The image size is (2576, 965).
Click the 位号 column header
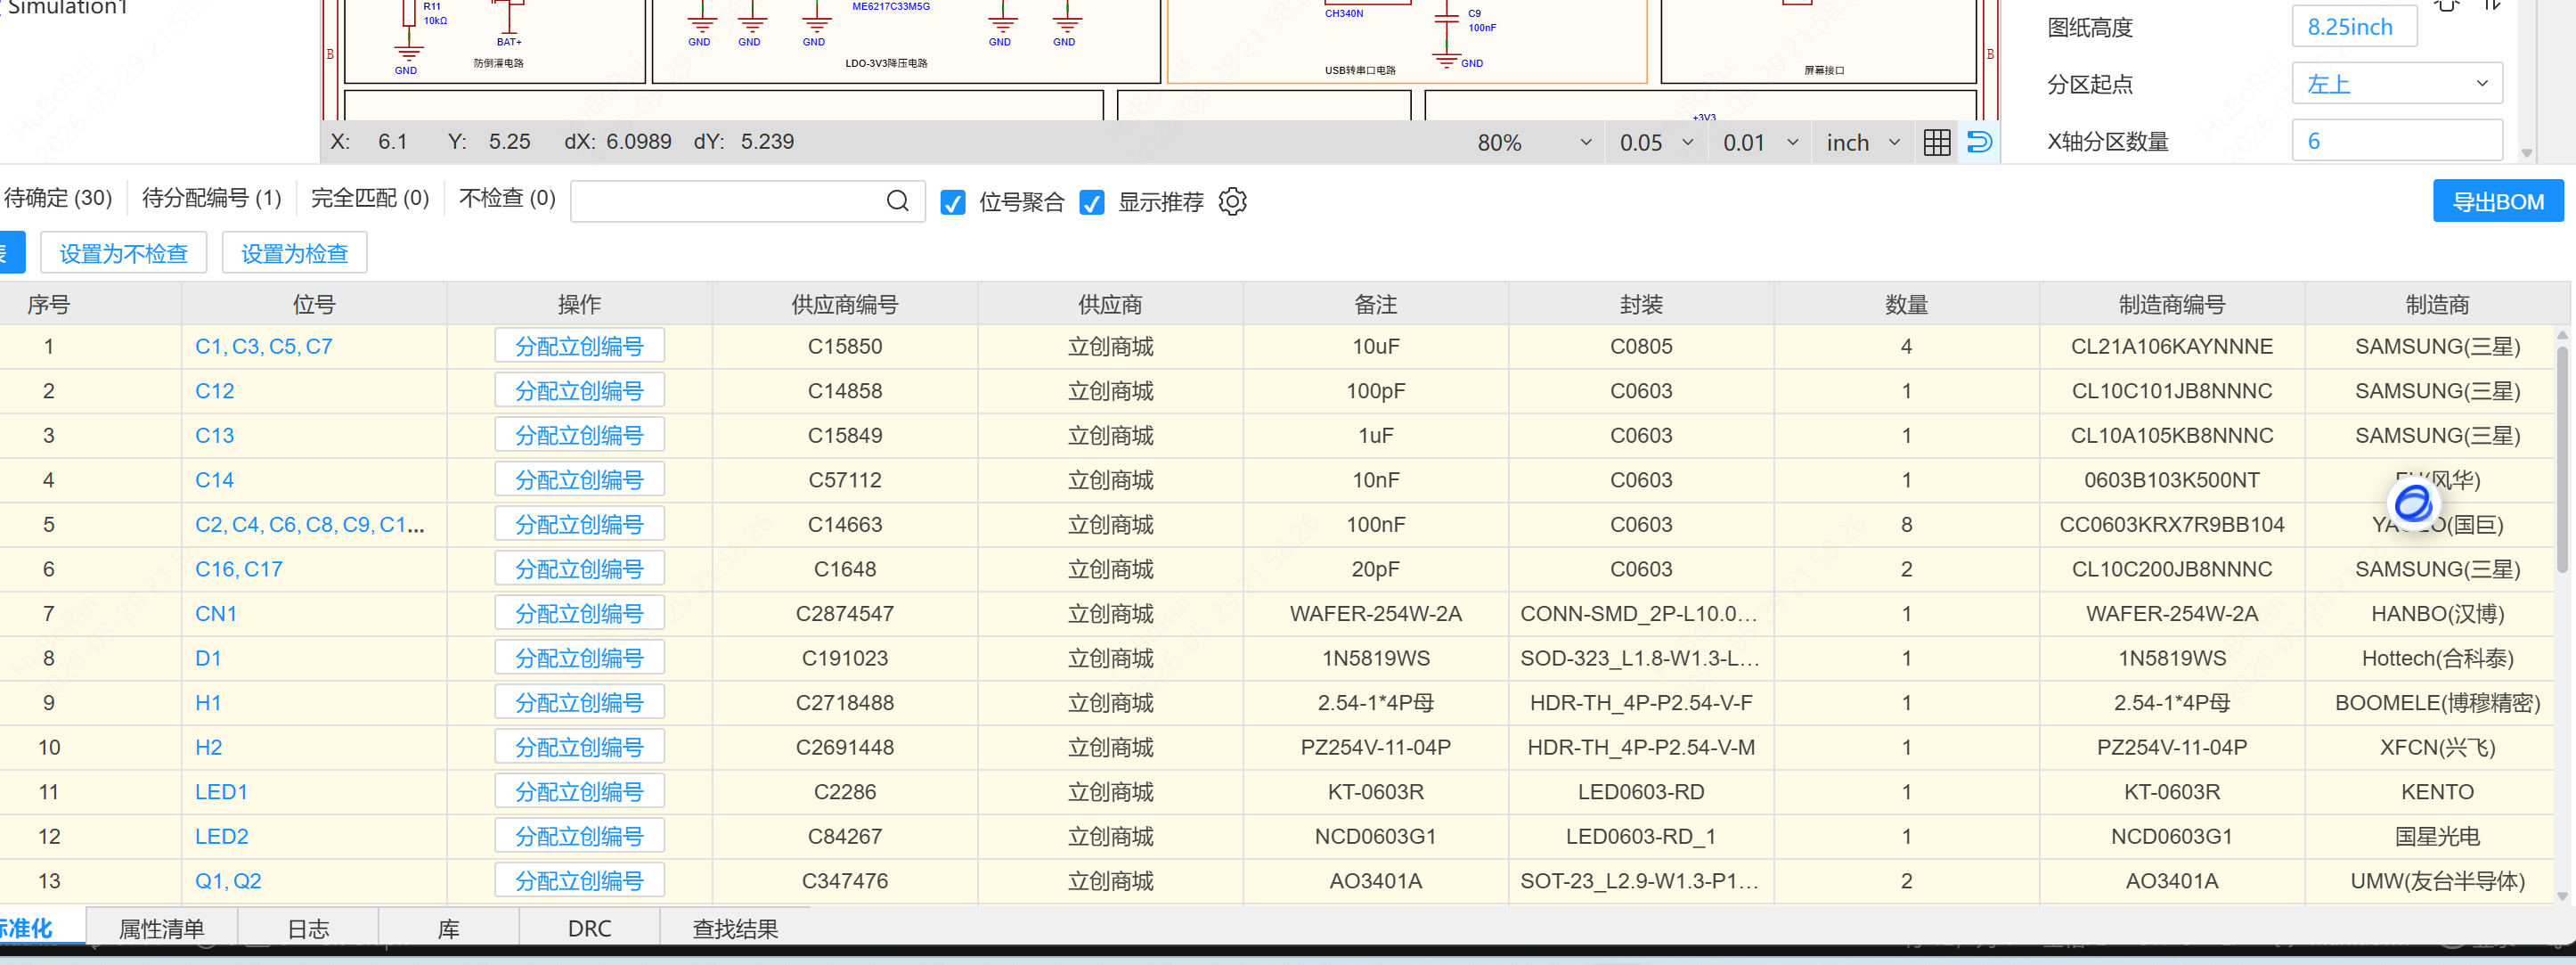314,304
